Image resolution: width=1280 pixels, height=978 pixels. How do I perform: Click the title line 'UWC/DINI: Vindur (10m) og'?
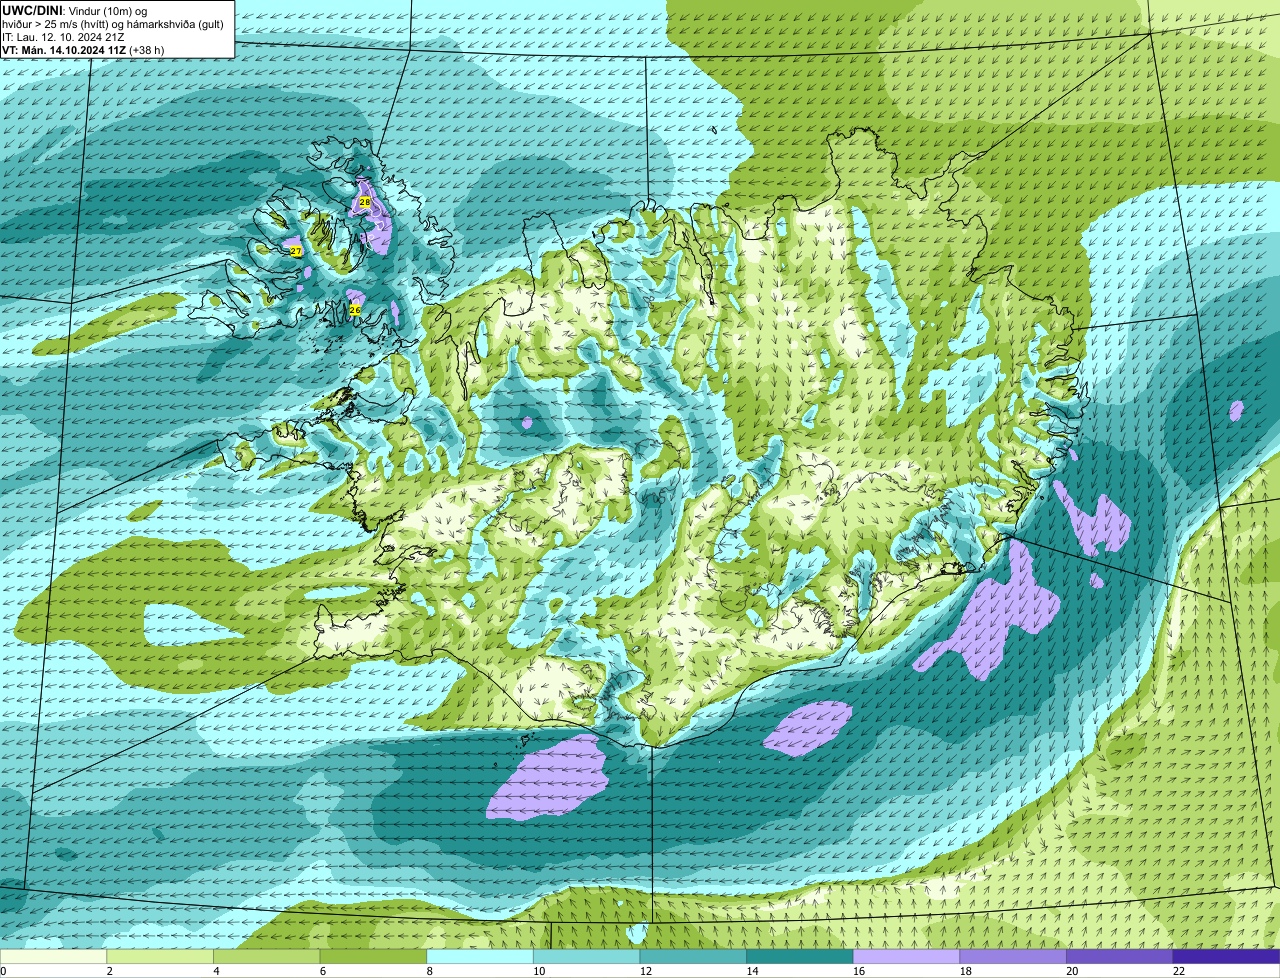(75, 10)
